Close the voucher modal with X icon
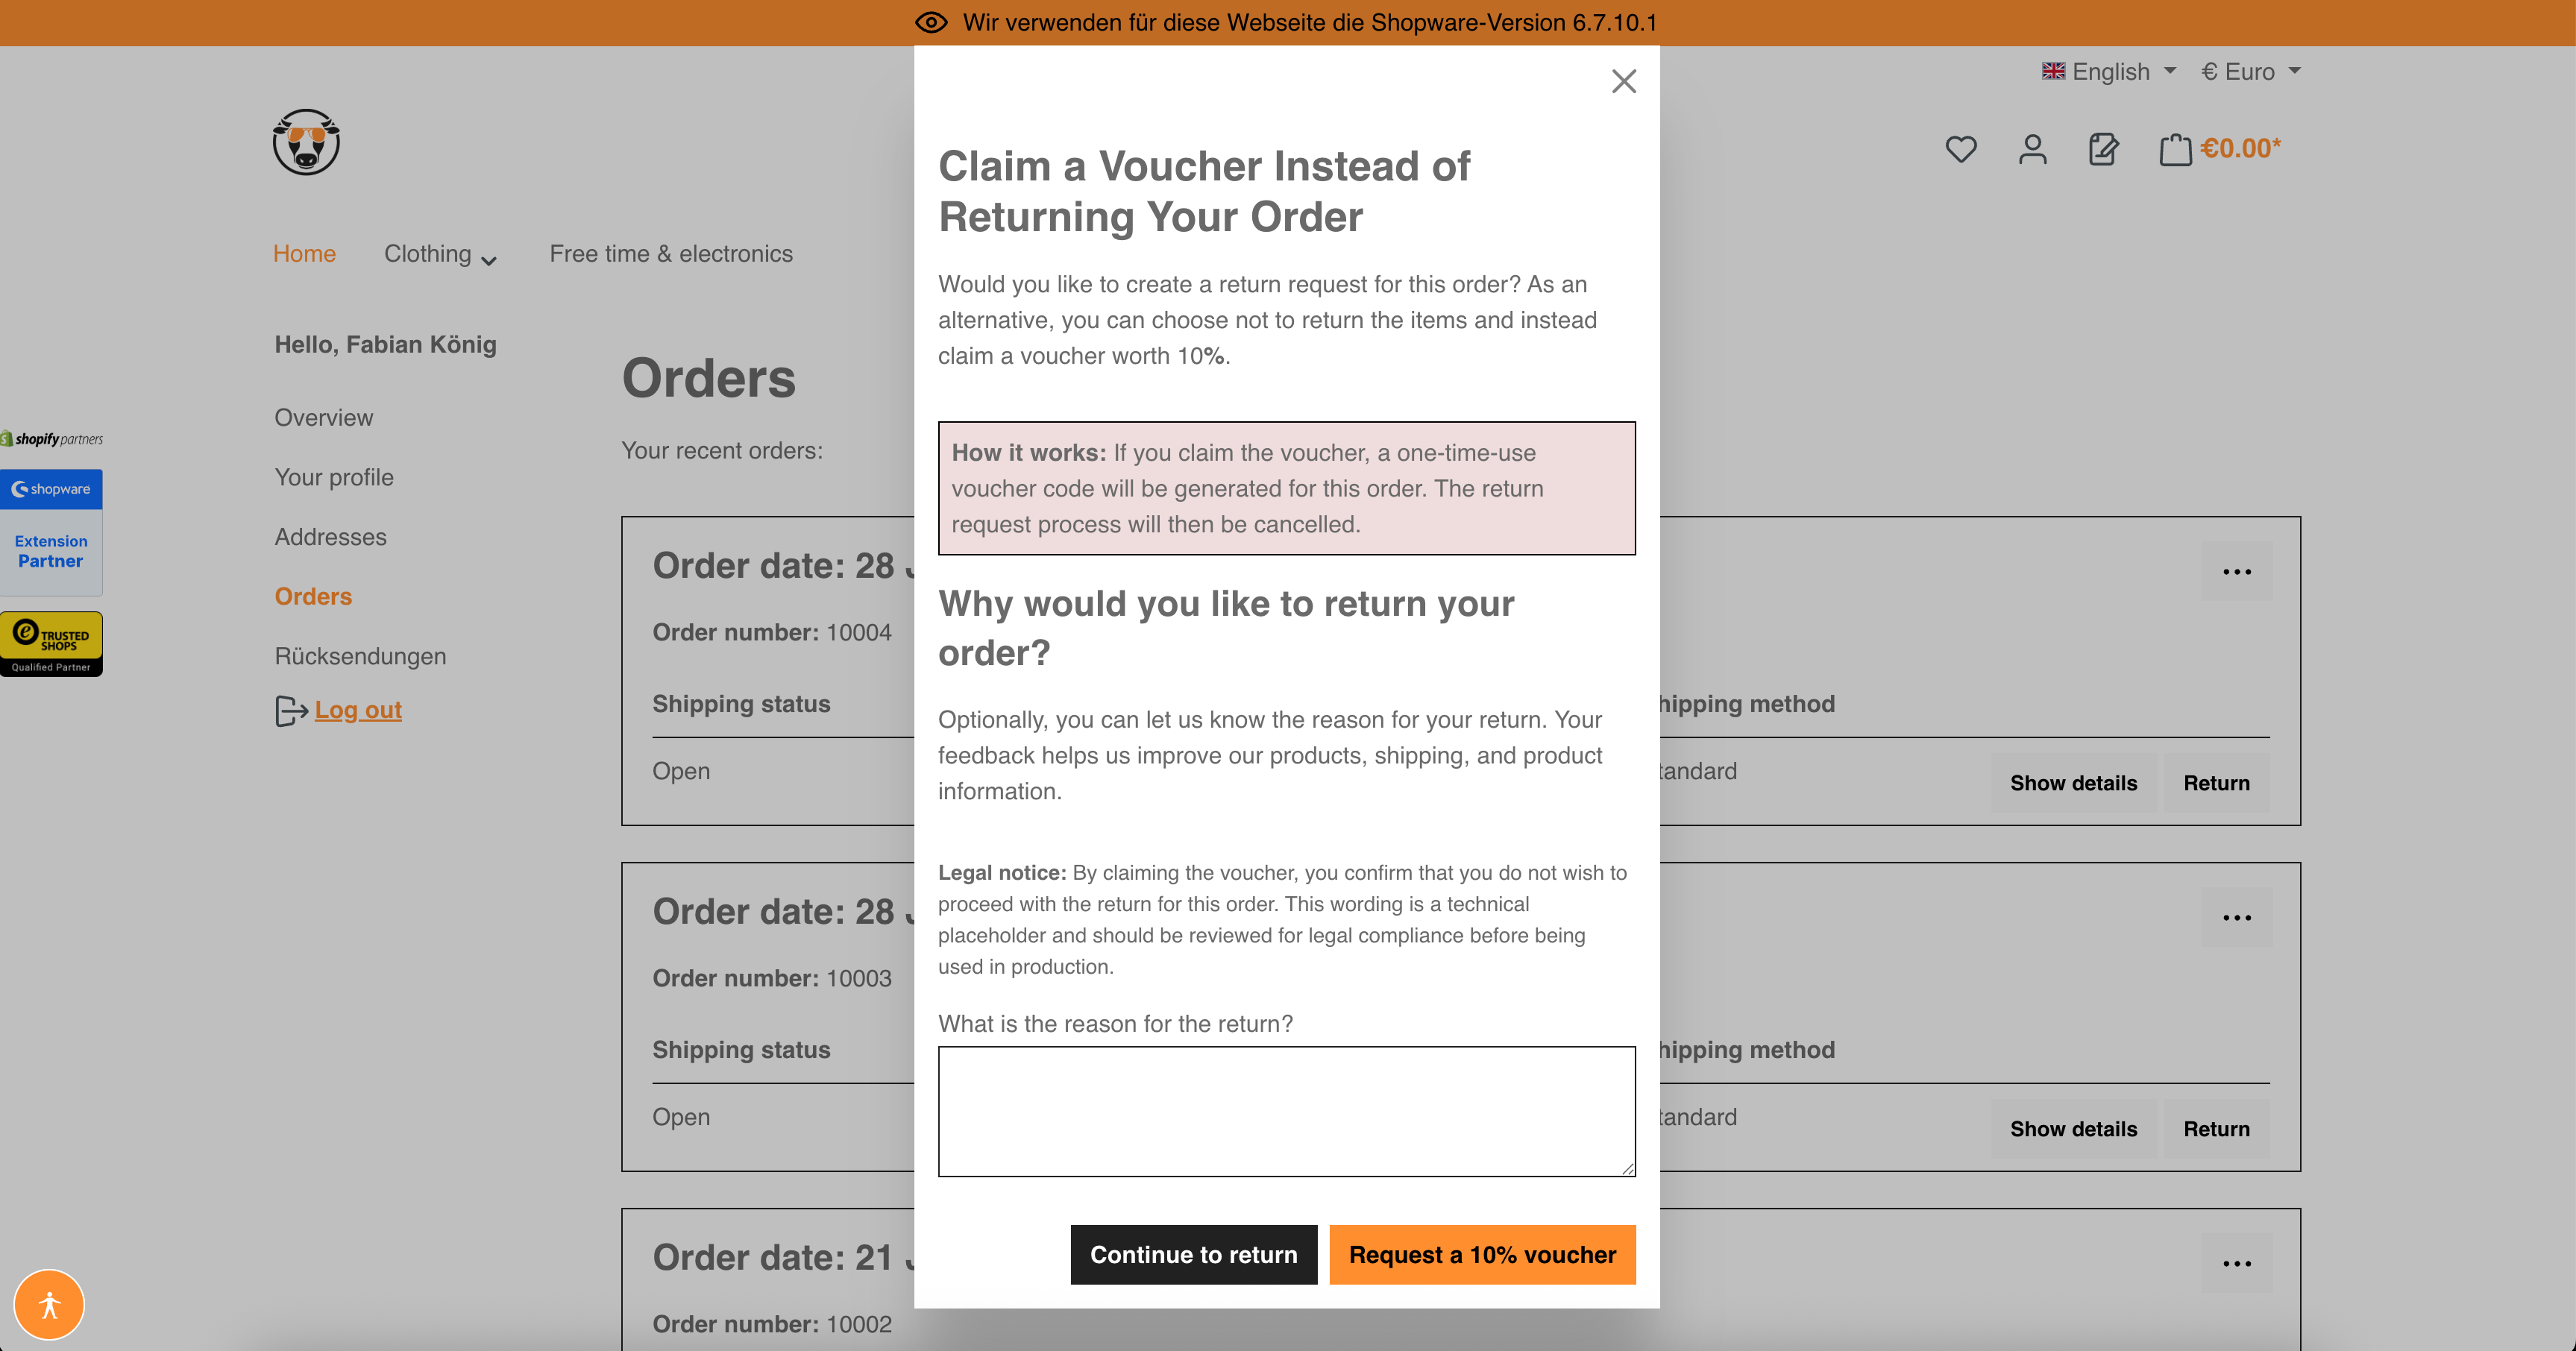 1623,81
